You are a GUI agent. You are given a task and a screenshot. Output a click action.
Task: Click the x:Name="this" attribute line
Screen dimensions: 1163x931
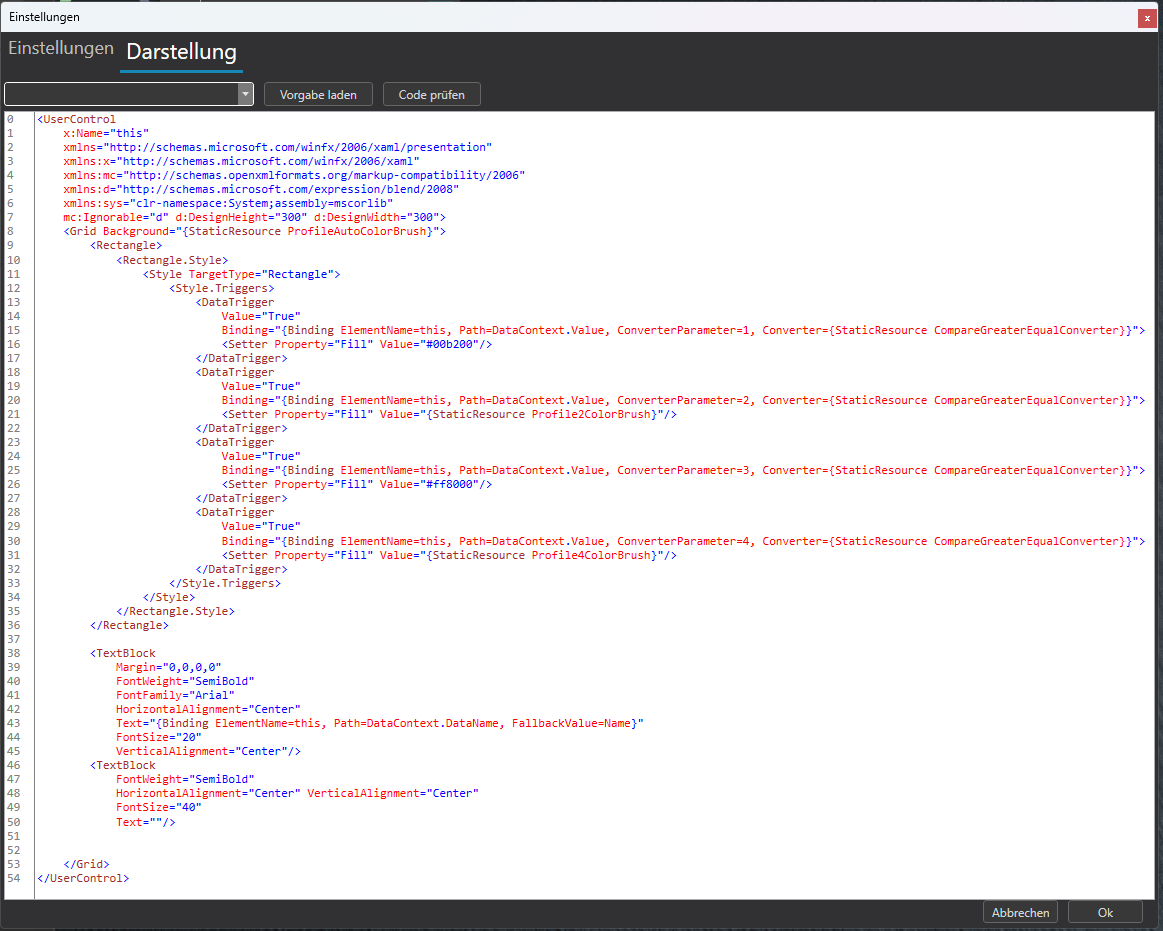(x=106, y=133)
